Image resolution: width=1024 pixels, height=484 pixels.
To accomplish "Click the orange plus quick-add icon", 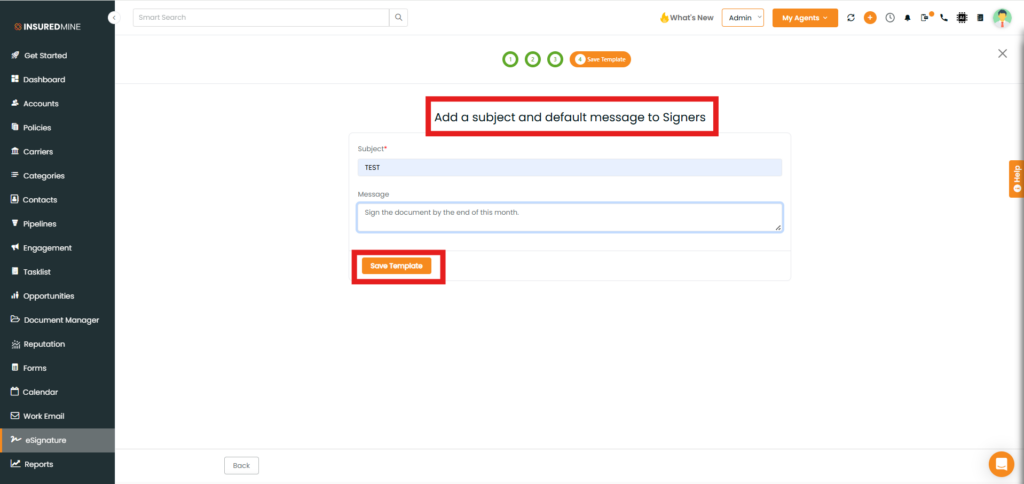I will tap(870, 18).
